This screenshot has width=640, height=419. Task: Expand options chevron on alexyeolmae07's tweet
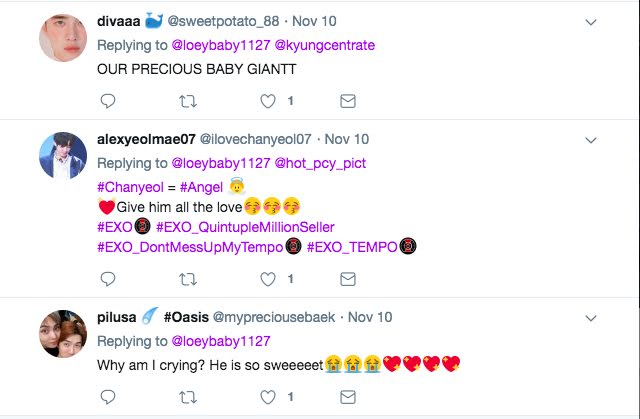point(591,139)
